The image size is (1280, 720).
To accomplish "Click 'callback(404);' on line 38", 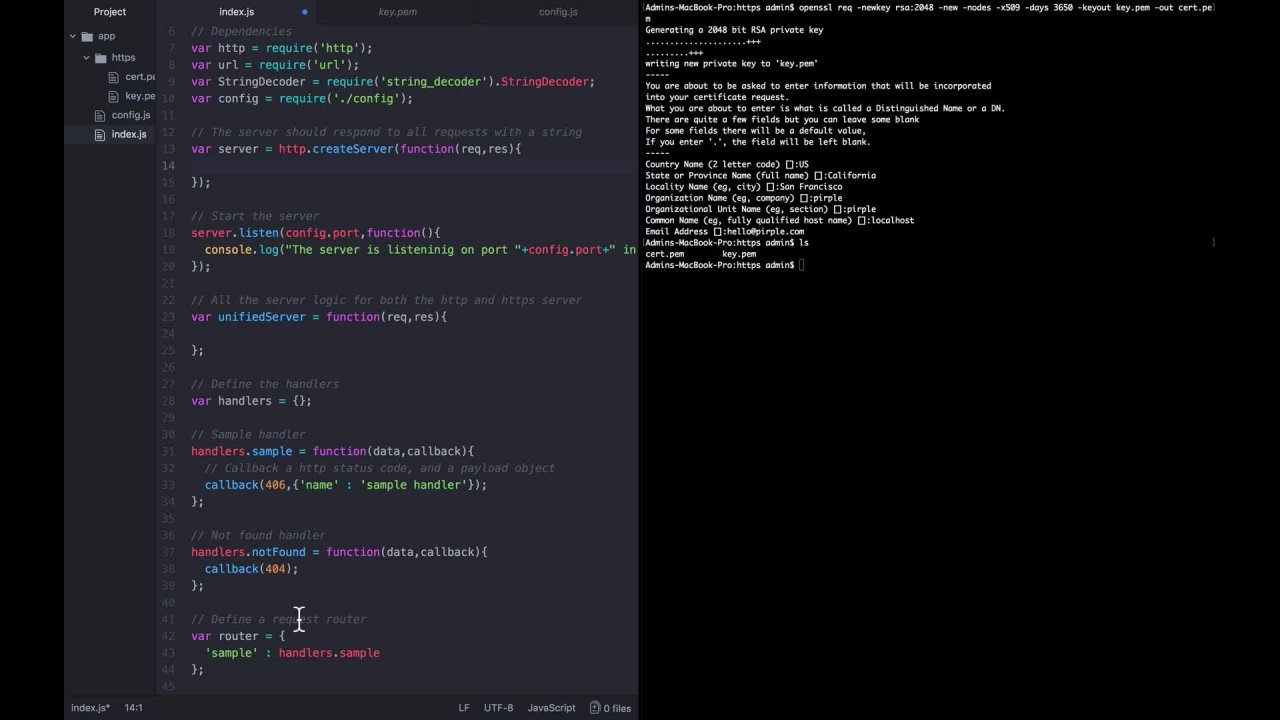I will click(x=251, y=569).
